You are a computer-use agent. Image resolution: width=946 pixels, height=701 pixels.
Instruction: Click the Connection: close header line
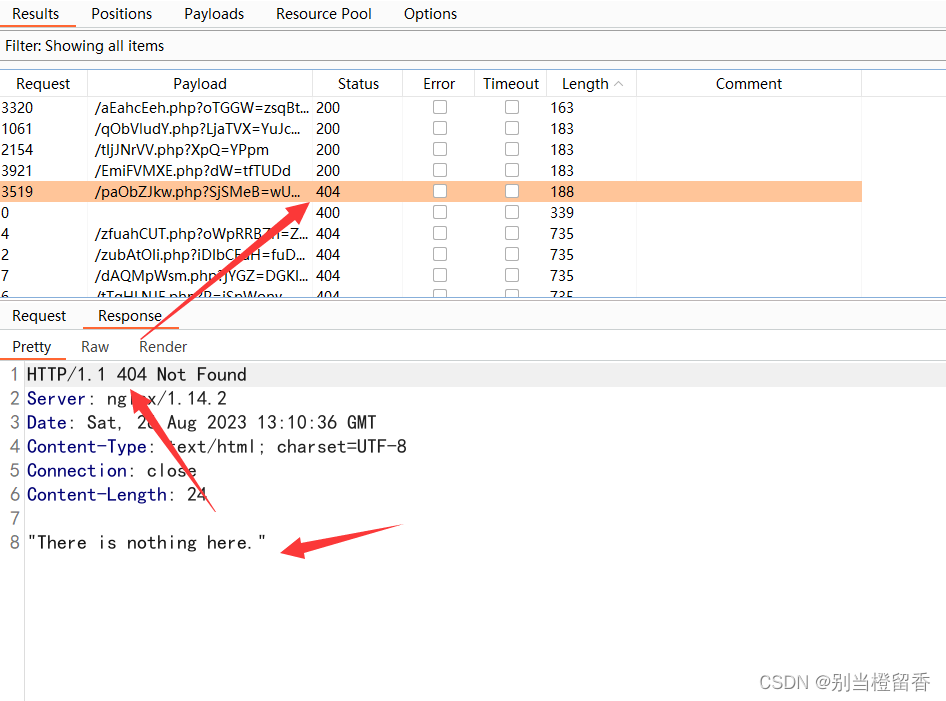click(112, 471)
